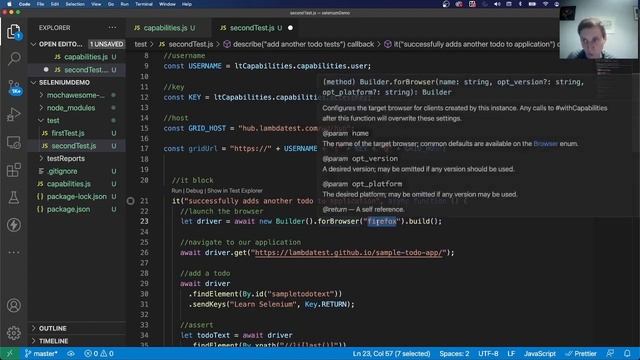Open capabilities.js in SELENIUMDEMO tree

(x=69, y=184)
